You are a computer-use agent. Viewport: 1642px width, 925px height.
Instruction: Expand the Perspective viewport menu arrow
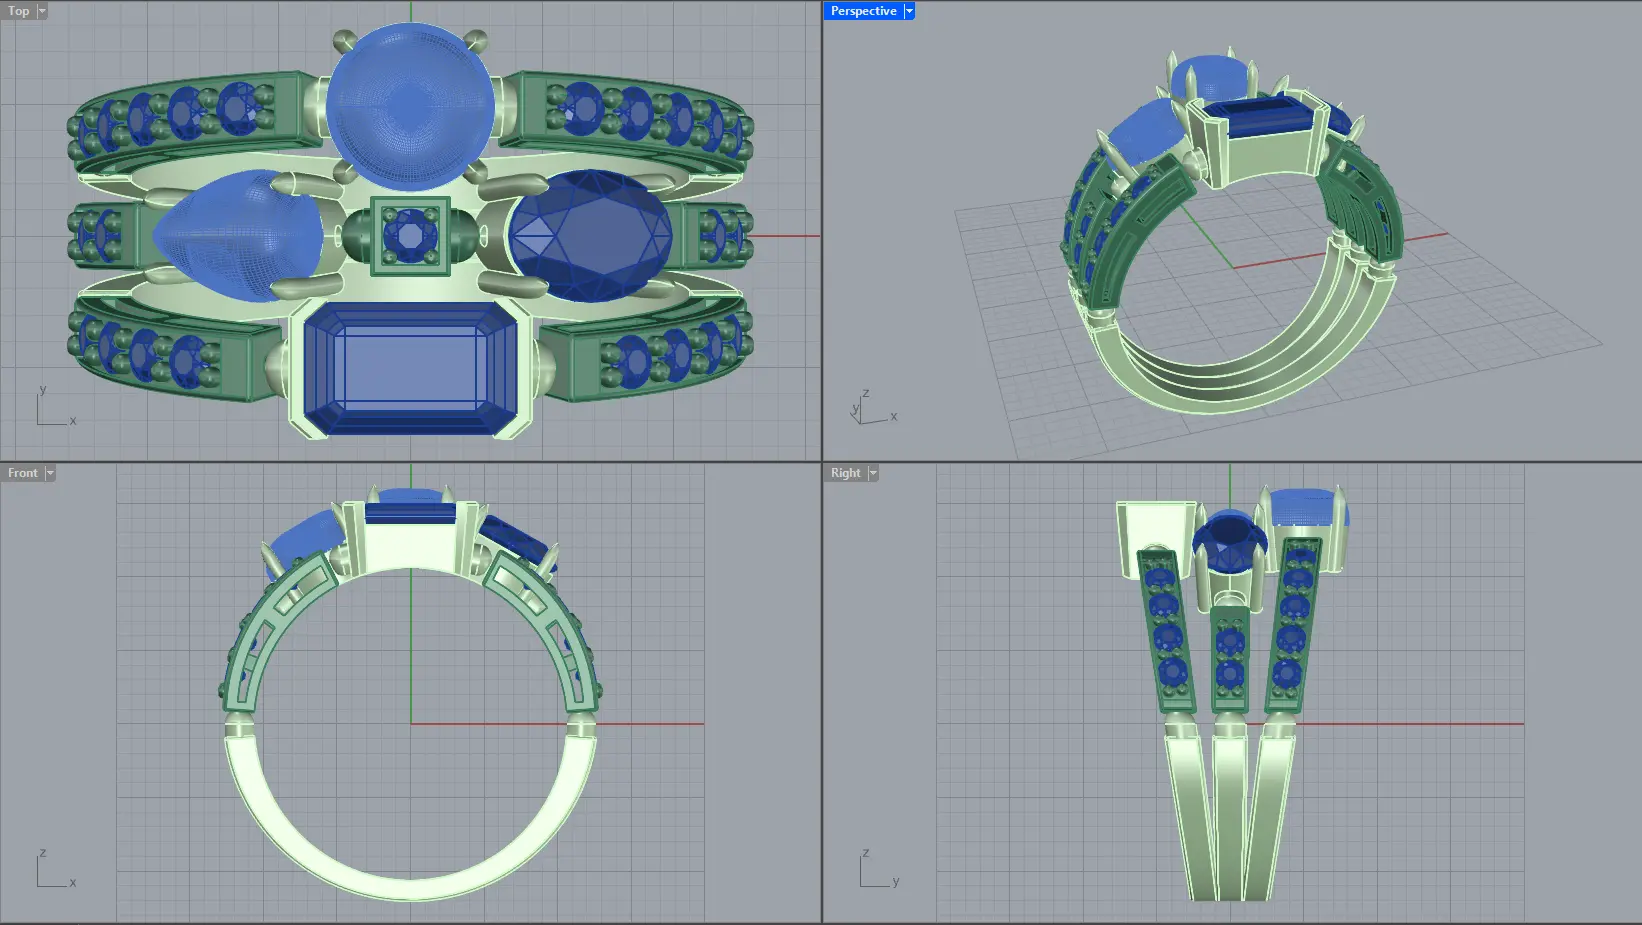click(909, 11)
